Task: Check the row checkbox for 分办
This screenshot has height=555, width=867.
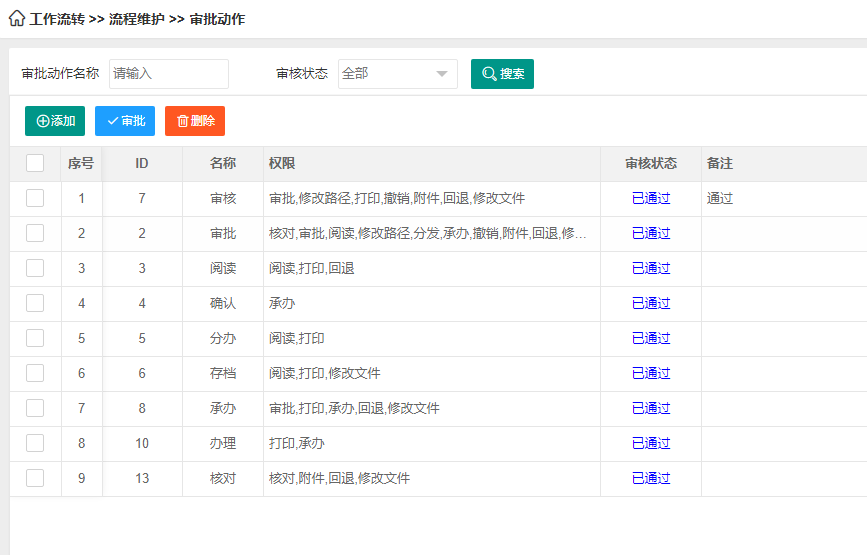Action: (35, 338)
